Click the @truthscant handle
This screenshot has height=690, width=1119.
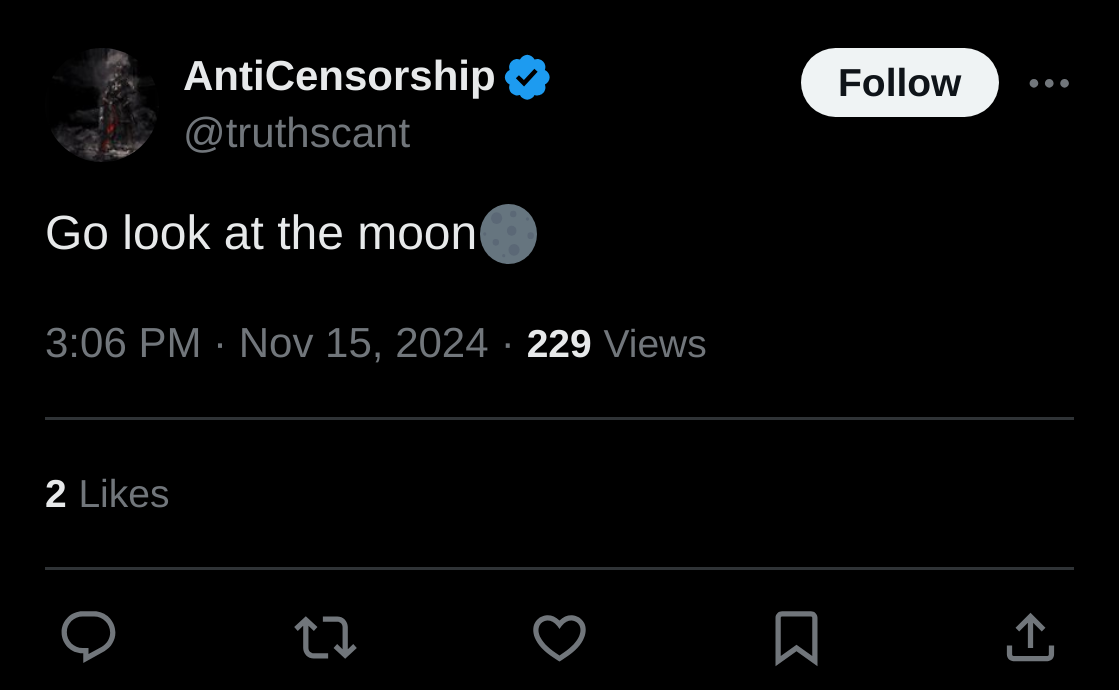pos(297,133)
